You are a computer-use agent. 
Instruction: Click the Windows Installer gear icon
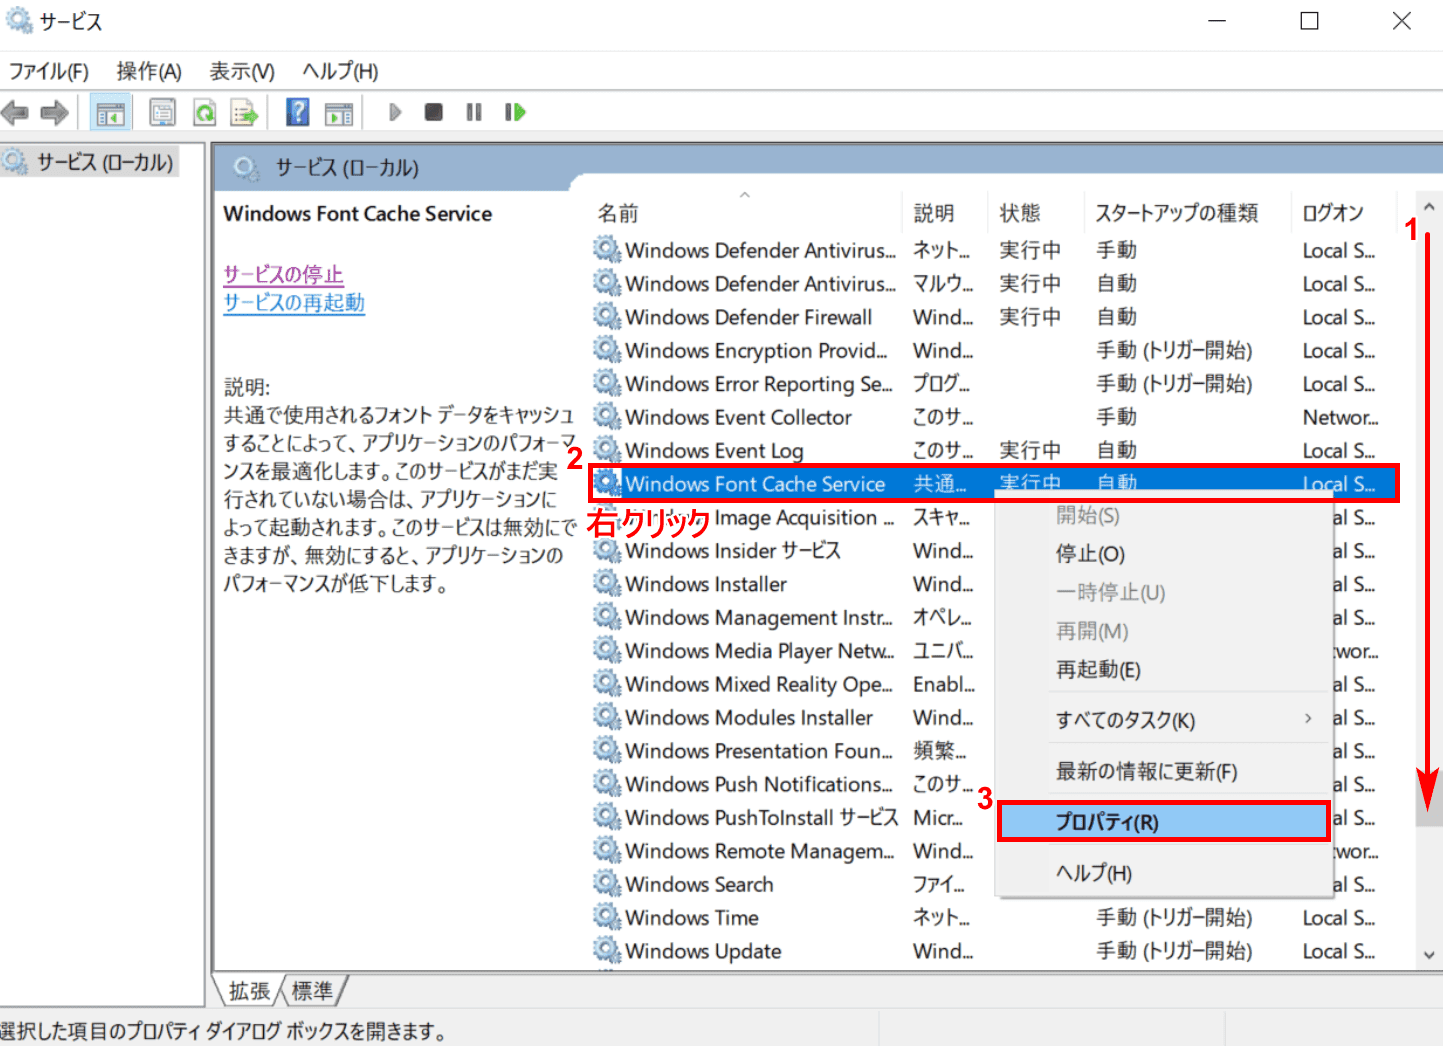point(607,583)
